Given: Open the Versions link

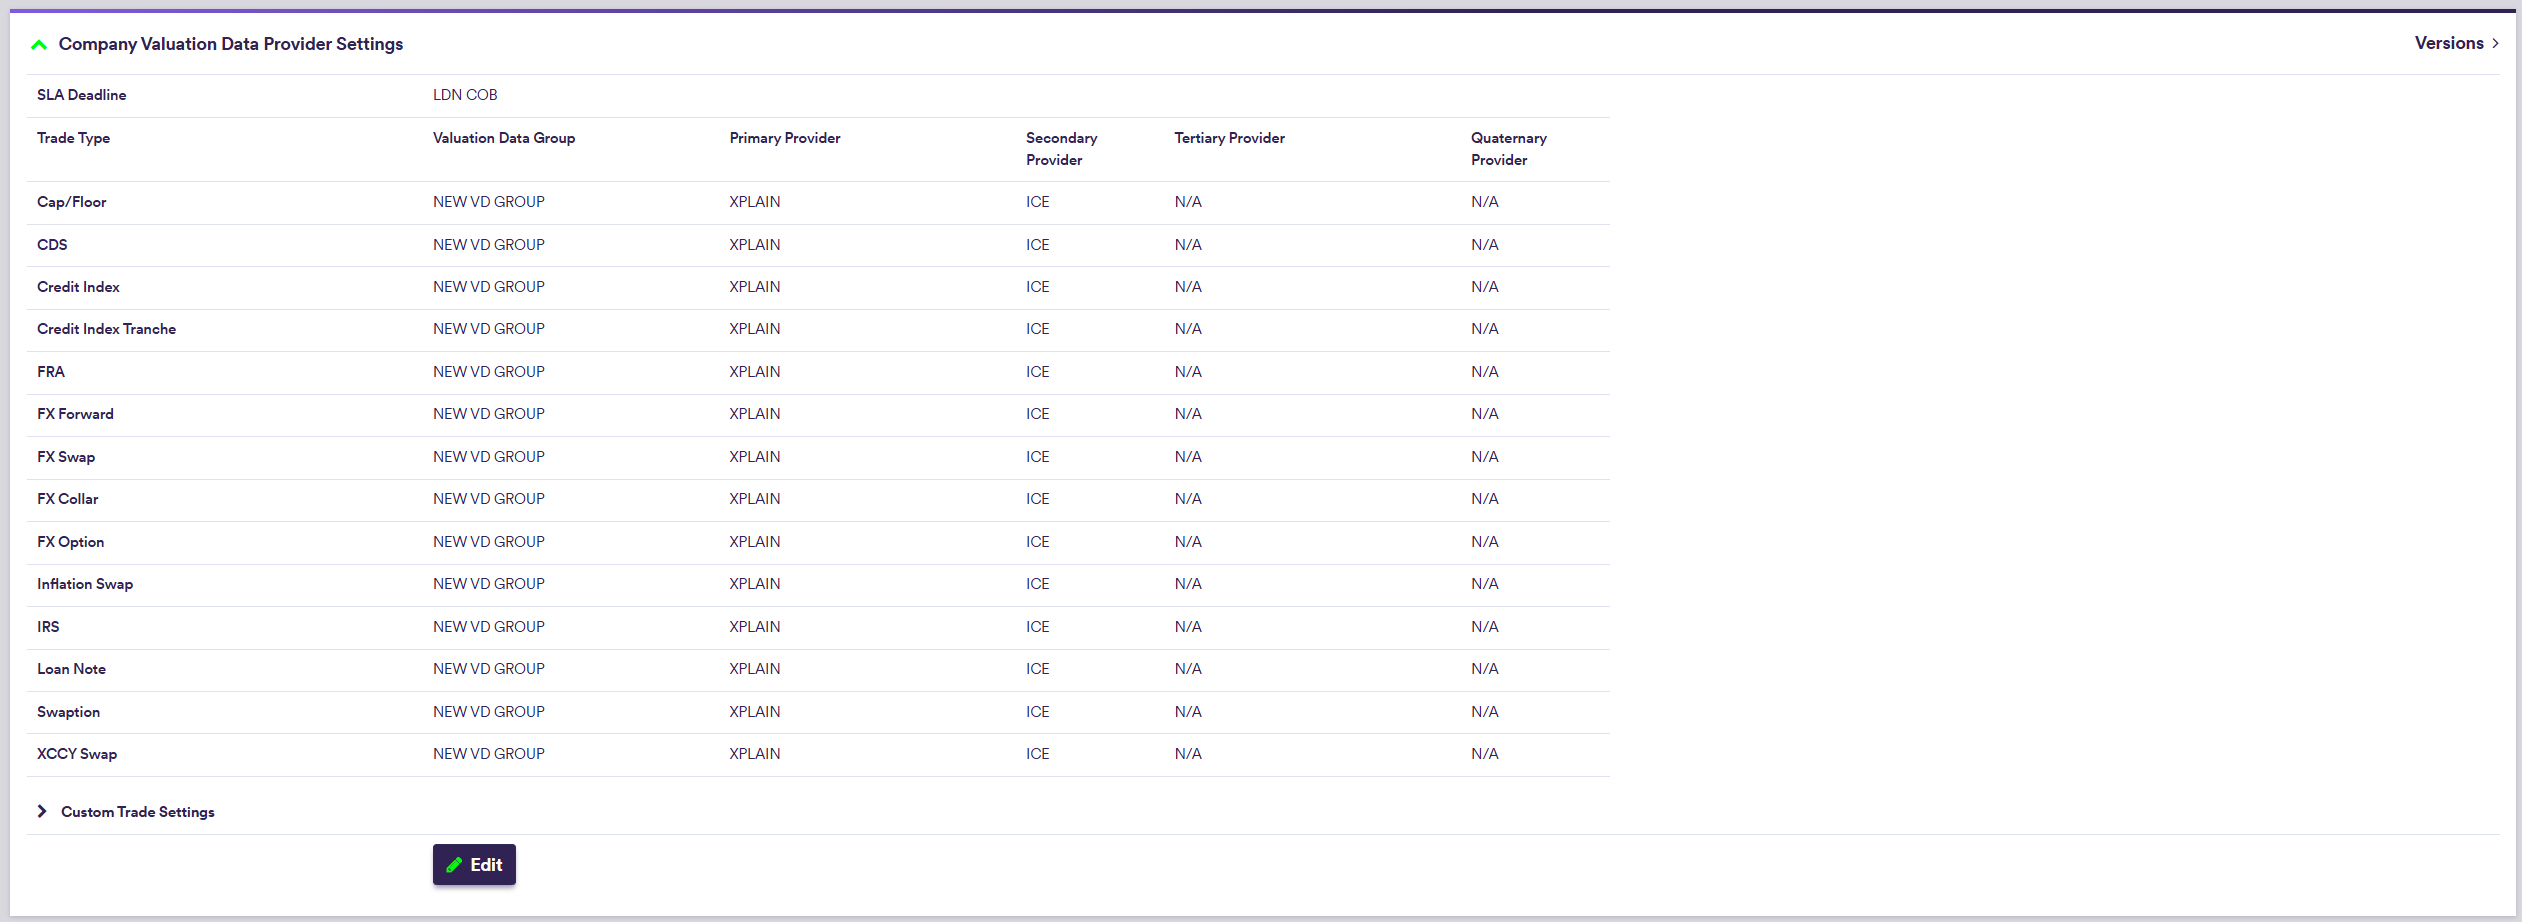Looking at the screenshot, I should coord(2448,43).
